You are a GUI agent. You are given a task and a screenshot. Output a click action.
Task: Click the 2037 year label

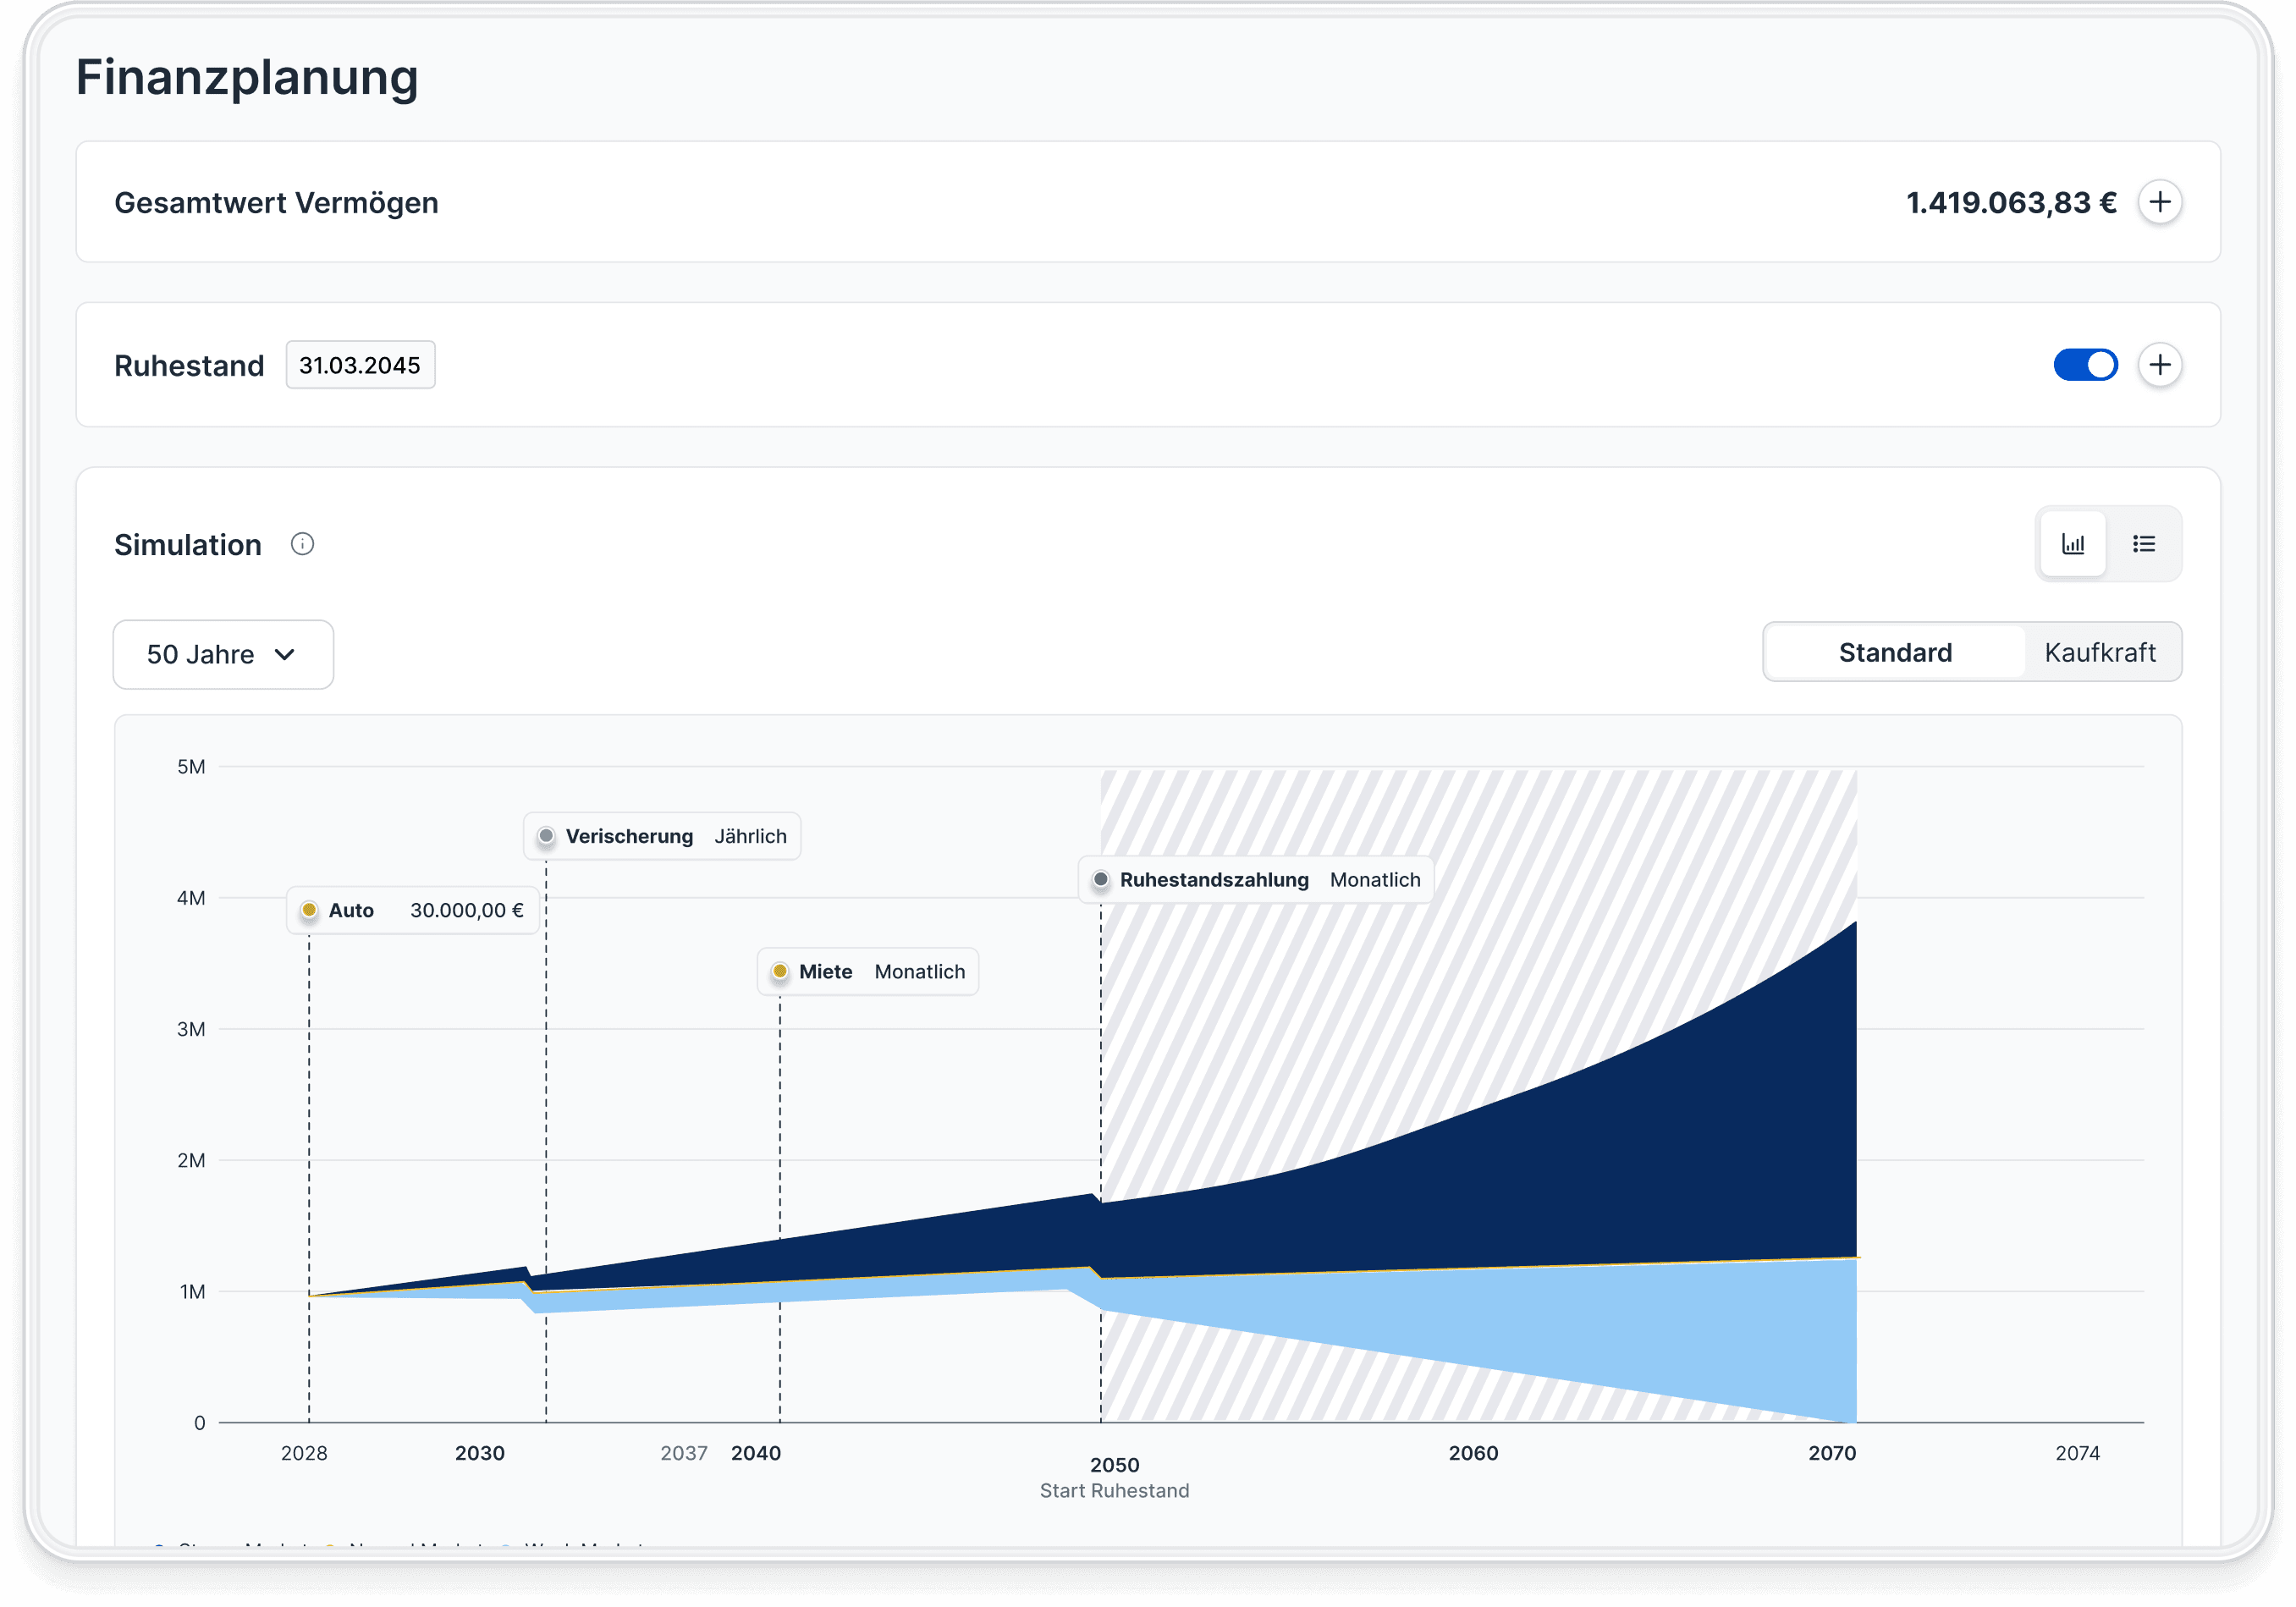click(x=684, y=1453)
